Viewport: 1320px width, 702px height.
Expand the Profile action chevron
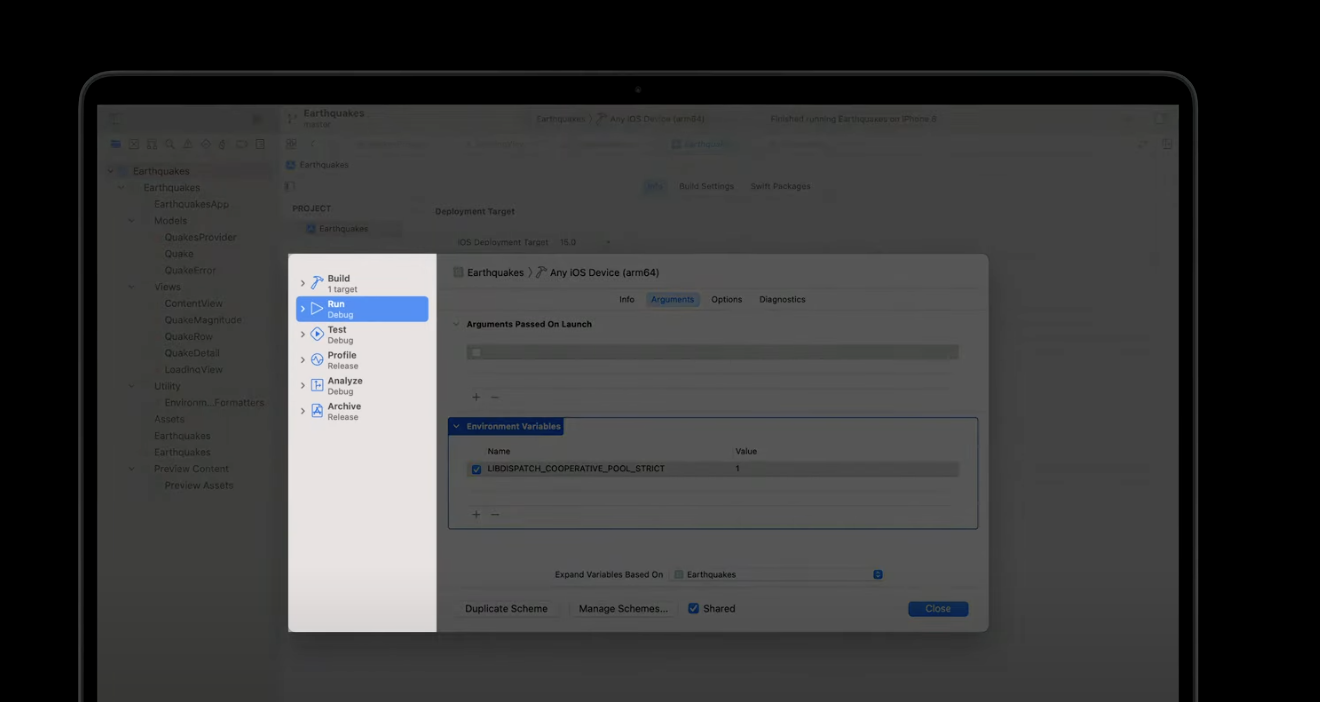(303, 360)
